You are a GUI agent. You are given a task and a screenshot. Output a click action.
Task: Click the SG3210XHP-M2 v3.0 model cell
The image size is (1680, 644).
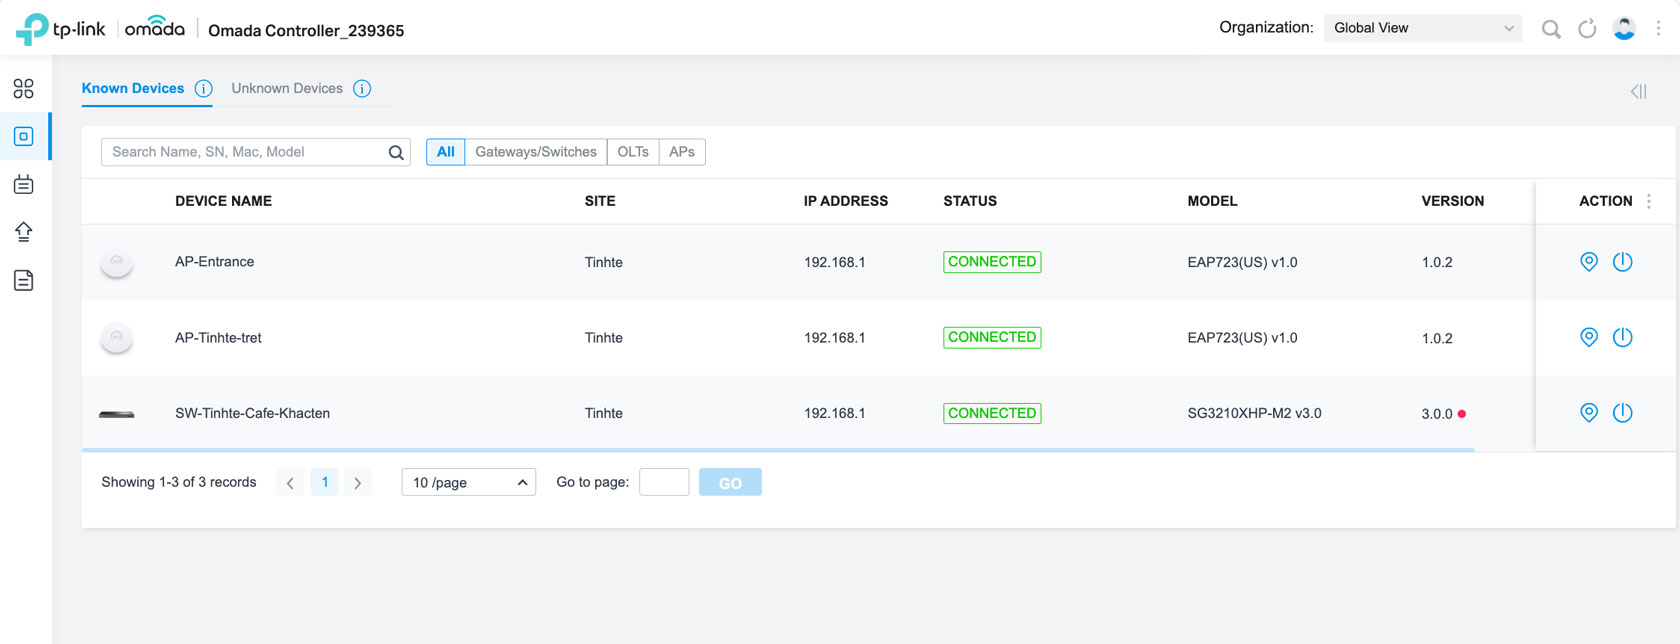[x=1254, y=413]
